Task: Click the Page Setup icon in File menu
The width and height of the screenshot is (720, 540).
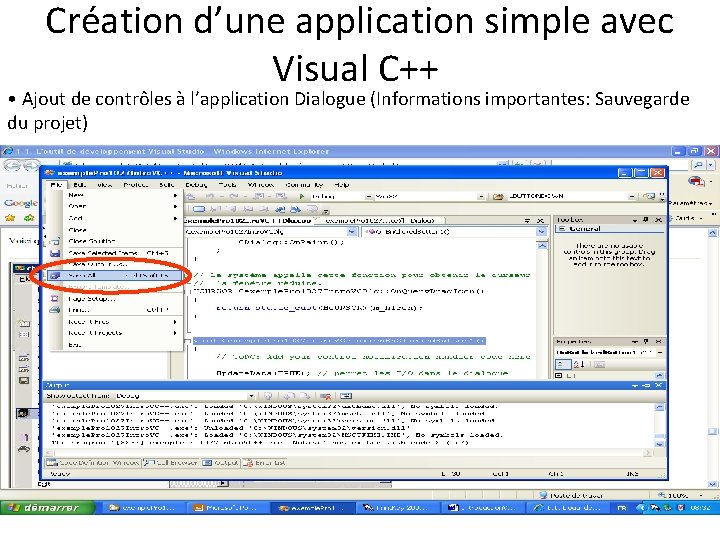Action: (x=55, y=298)
